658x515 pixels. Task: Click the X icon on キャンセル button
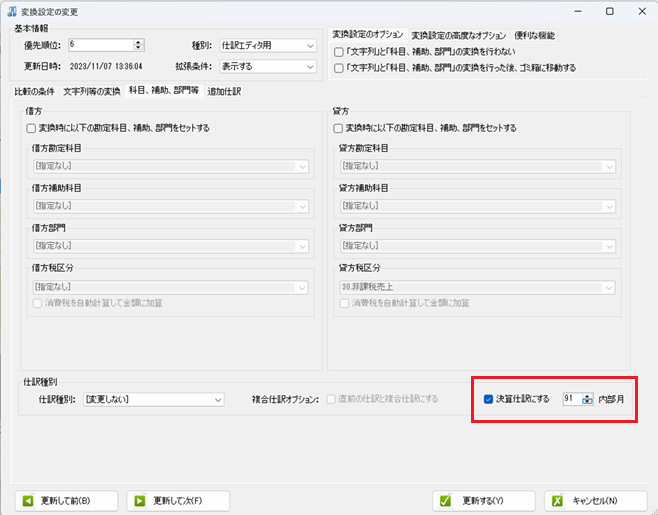[x=557, y=500]
